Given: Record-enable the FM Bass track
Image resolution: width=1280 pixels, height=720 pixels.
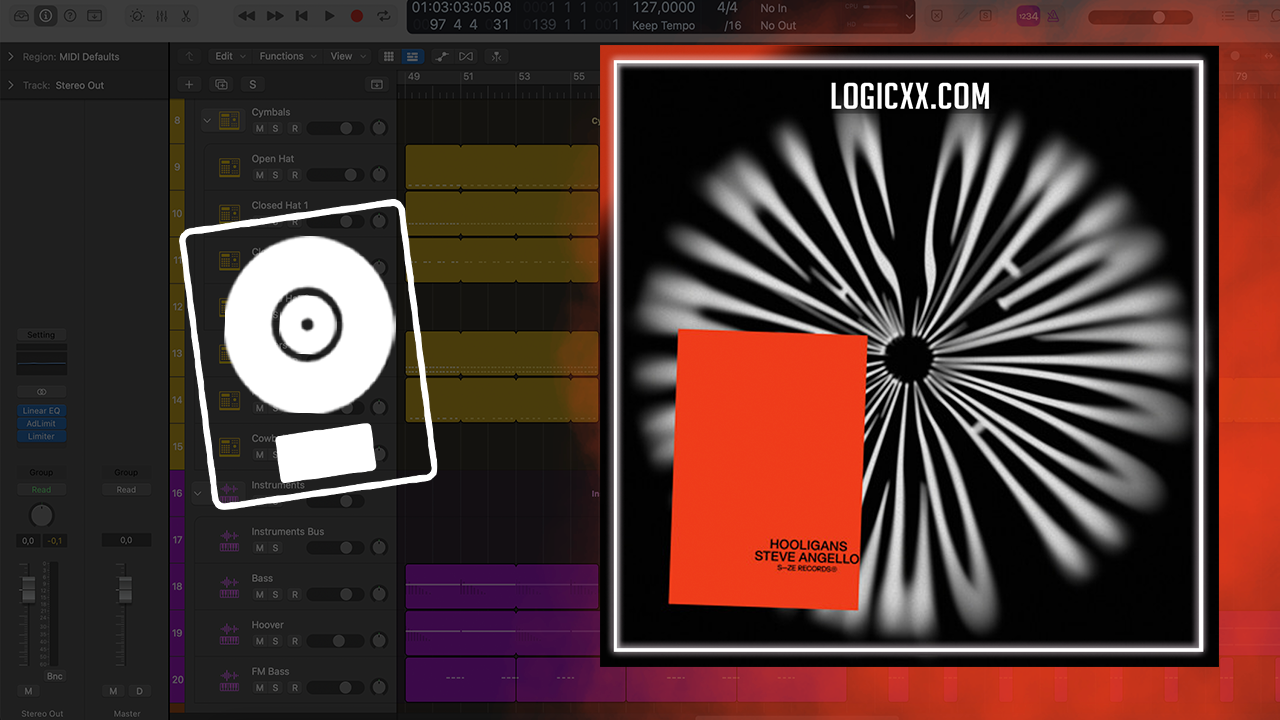Looking at the screenshot, I should click(x=294, y=688).
